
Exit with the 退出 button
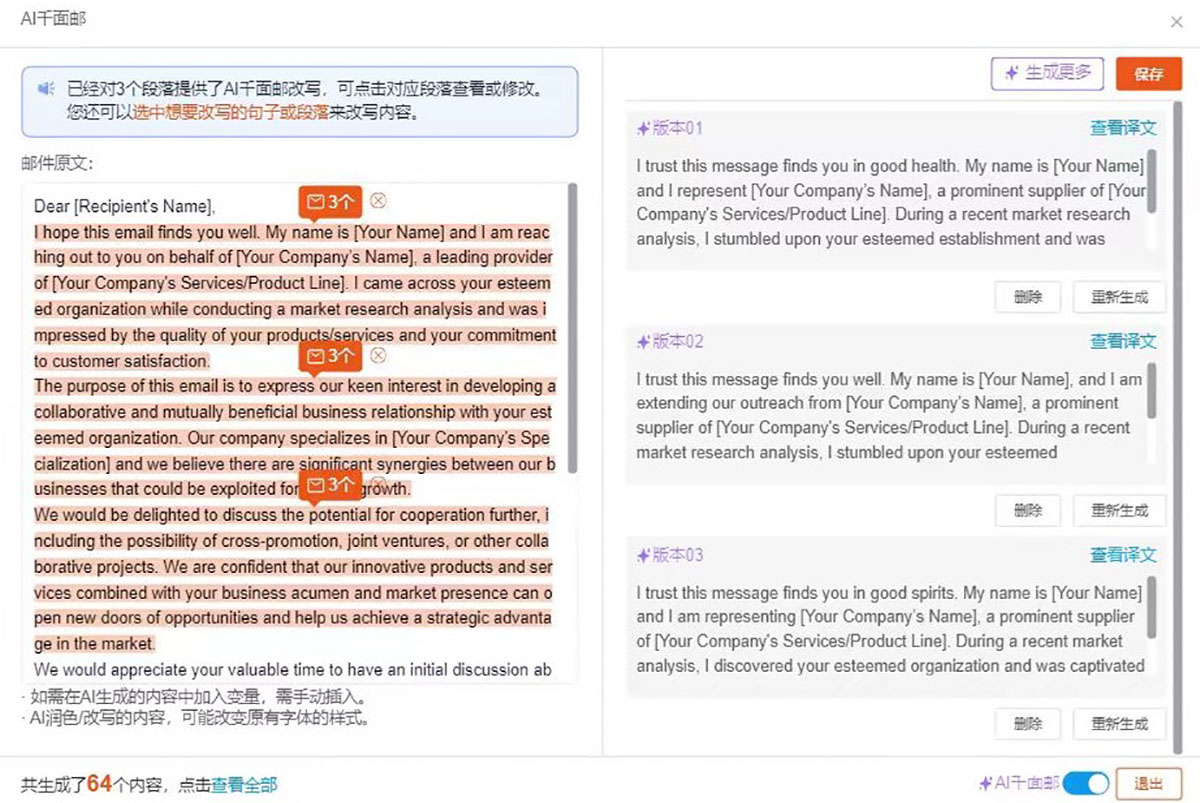point(1148,784)
